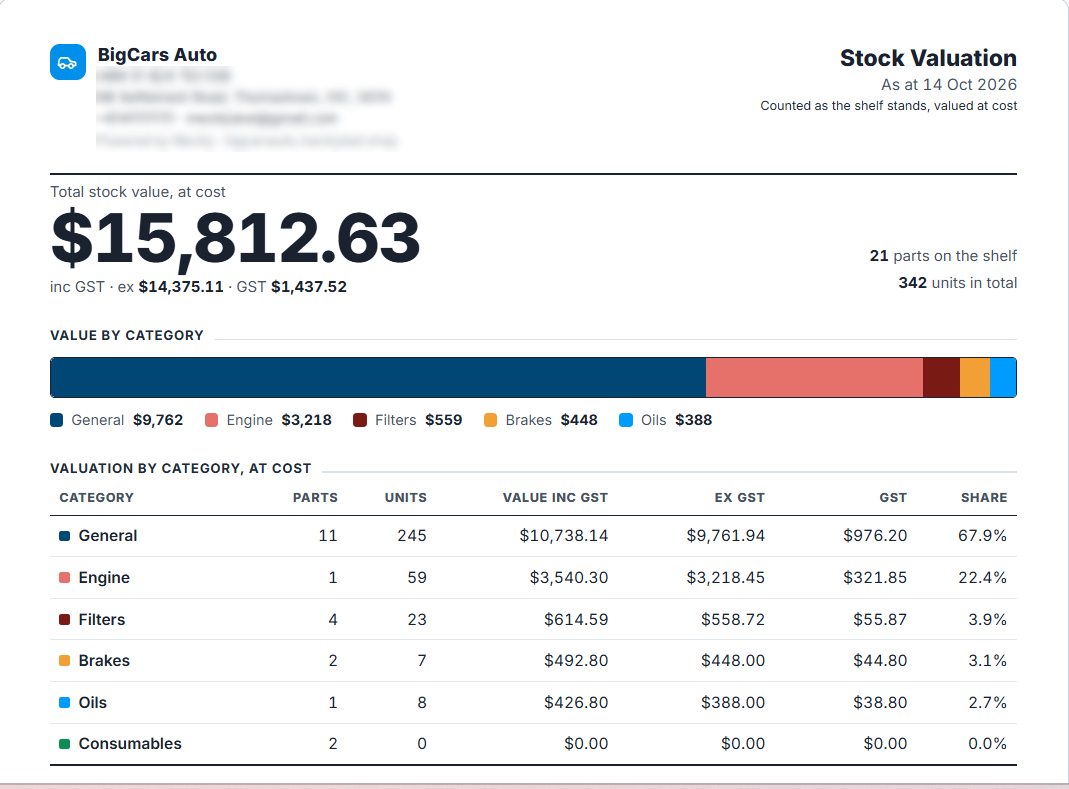This screenshot has height=789, width=1069.
Task: Click the General category name in the table
Action: click(x=108, y=536)
